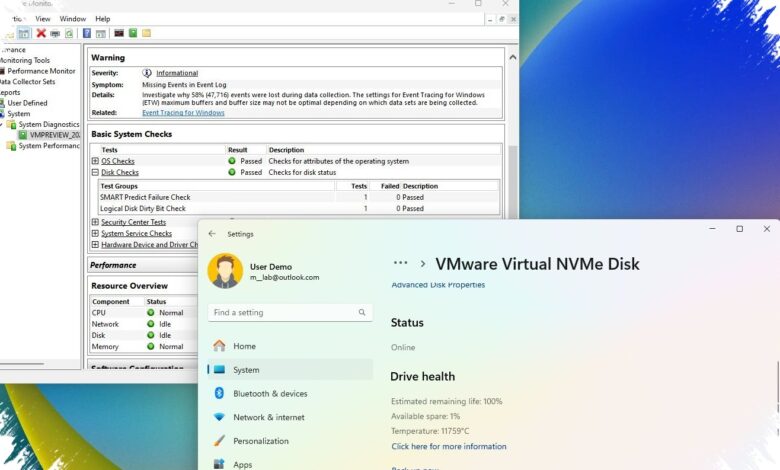Open the Disk Checks link

coord(120,172)
